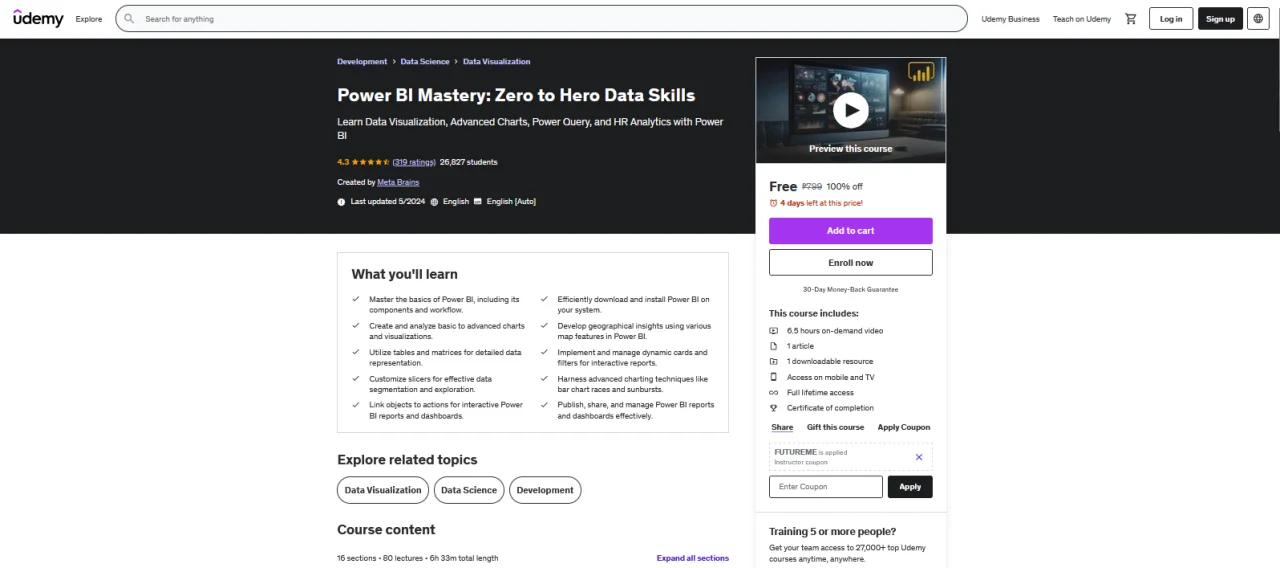The width and height of the screenshot is (1280, 568).
Task: Click the 30-Day Money-Back Guarantee text
Action: point(851,289)
